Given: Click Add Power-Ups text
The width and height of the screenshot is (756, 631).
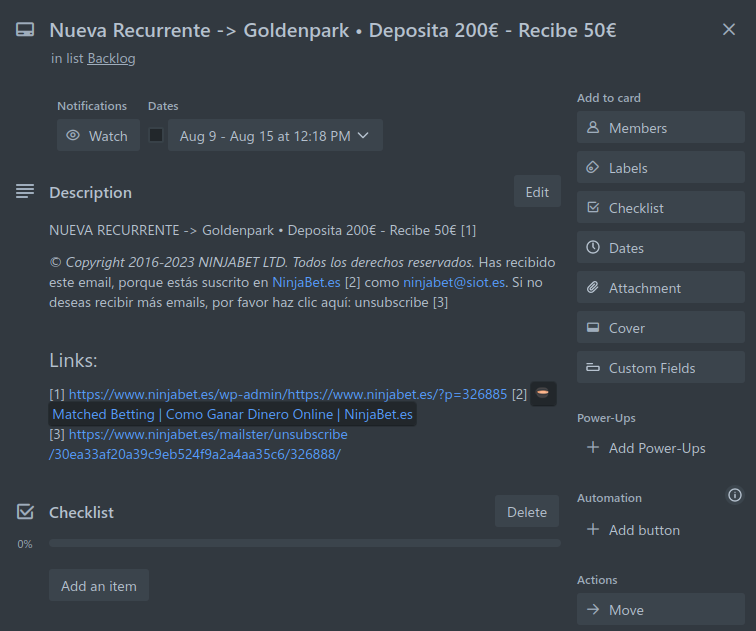Looking at the screenshot, I should pos(657,448).
